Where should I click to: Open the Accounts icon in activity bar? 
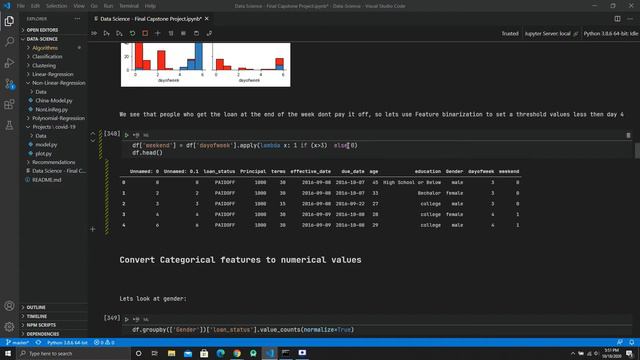(x=9, y=306)
